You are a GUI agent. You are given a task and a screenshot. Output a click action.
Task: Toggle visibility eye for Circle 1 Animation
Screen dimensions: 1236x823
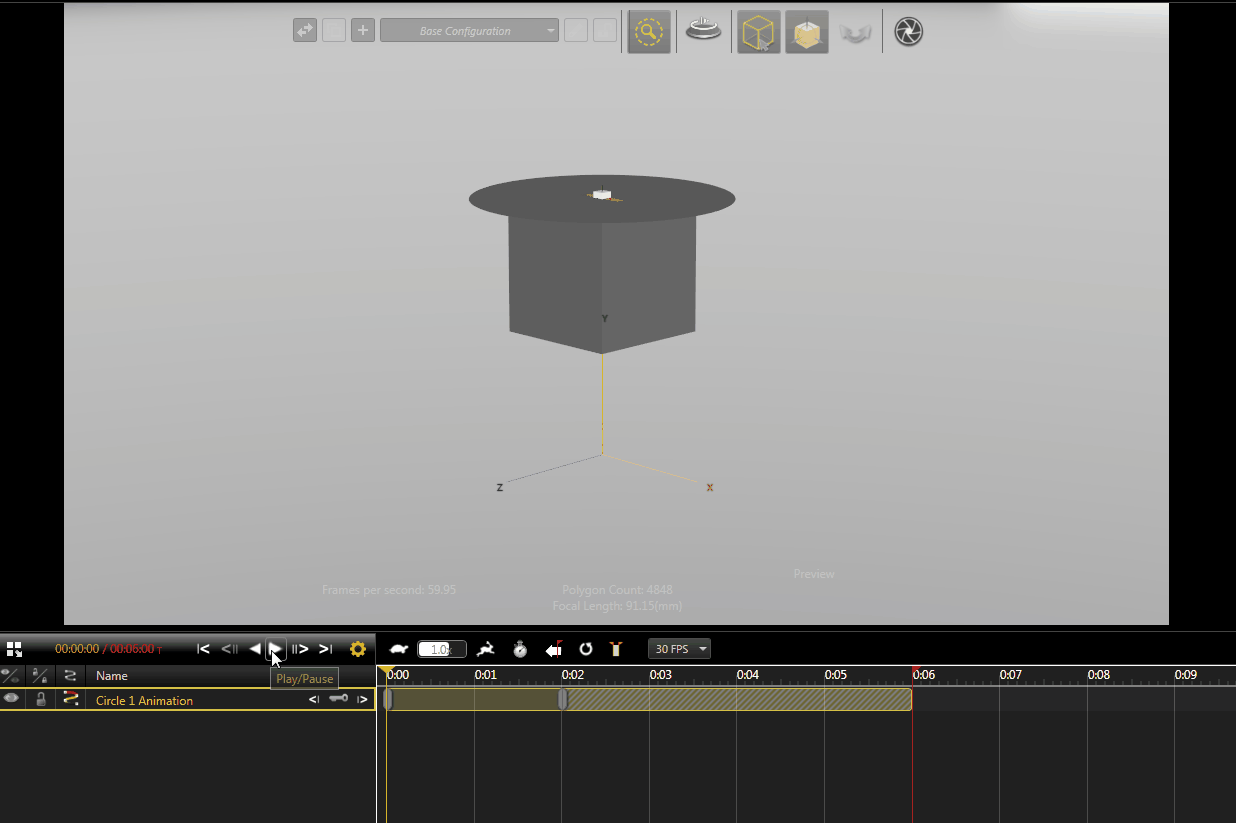coord(11,699)
